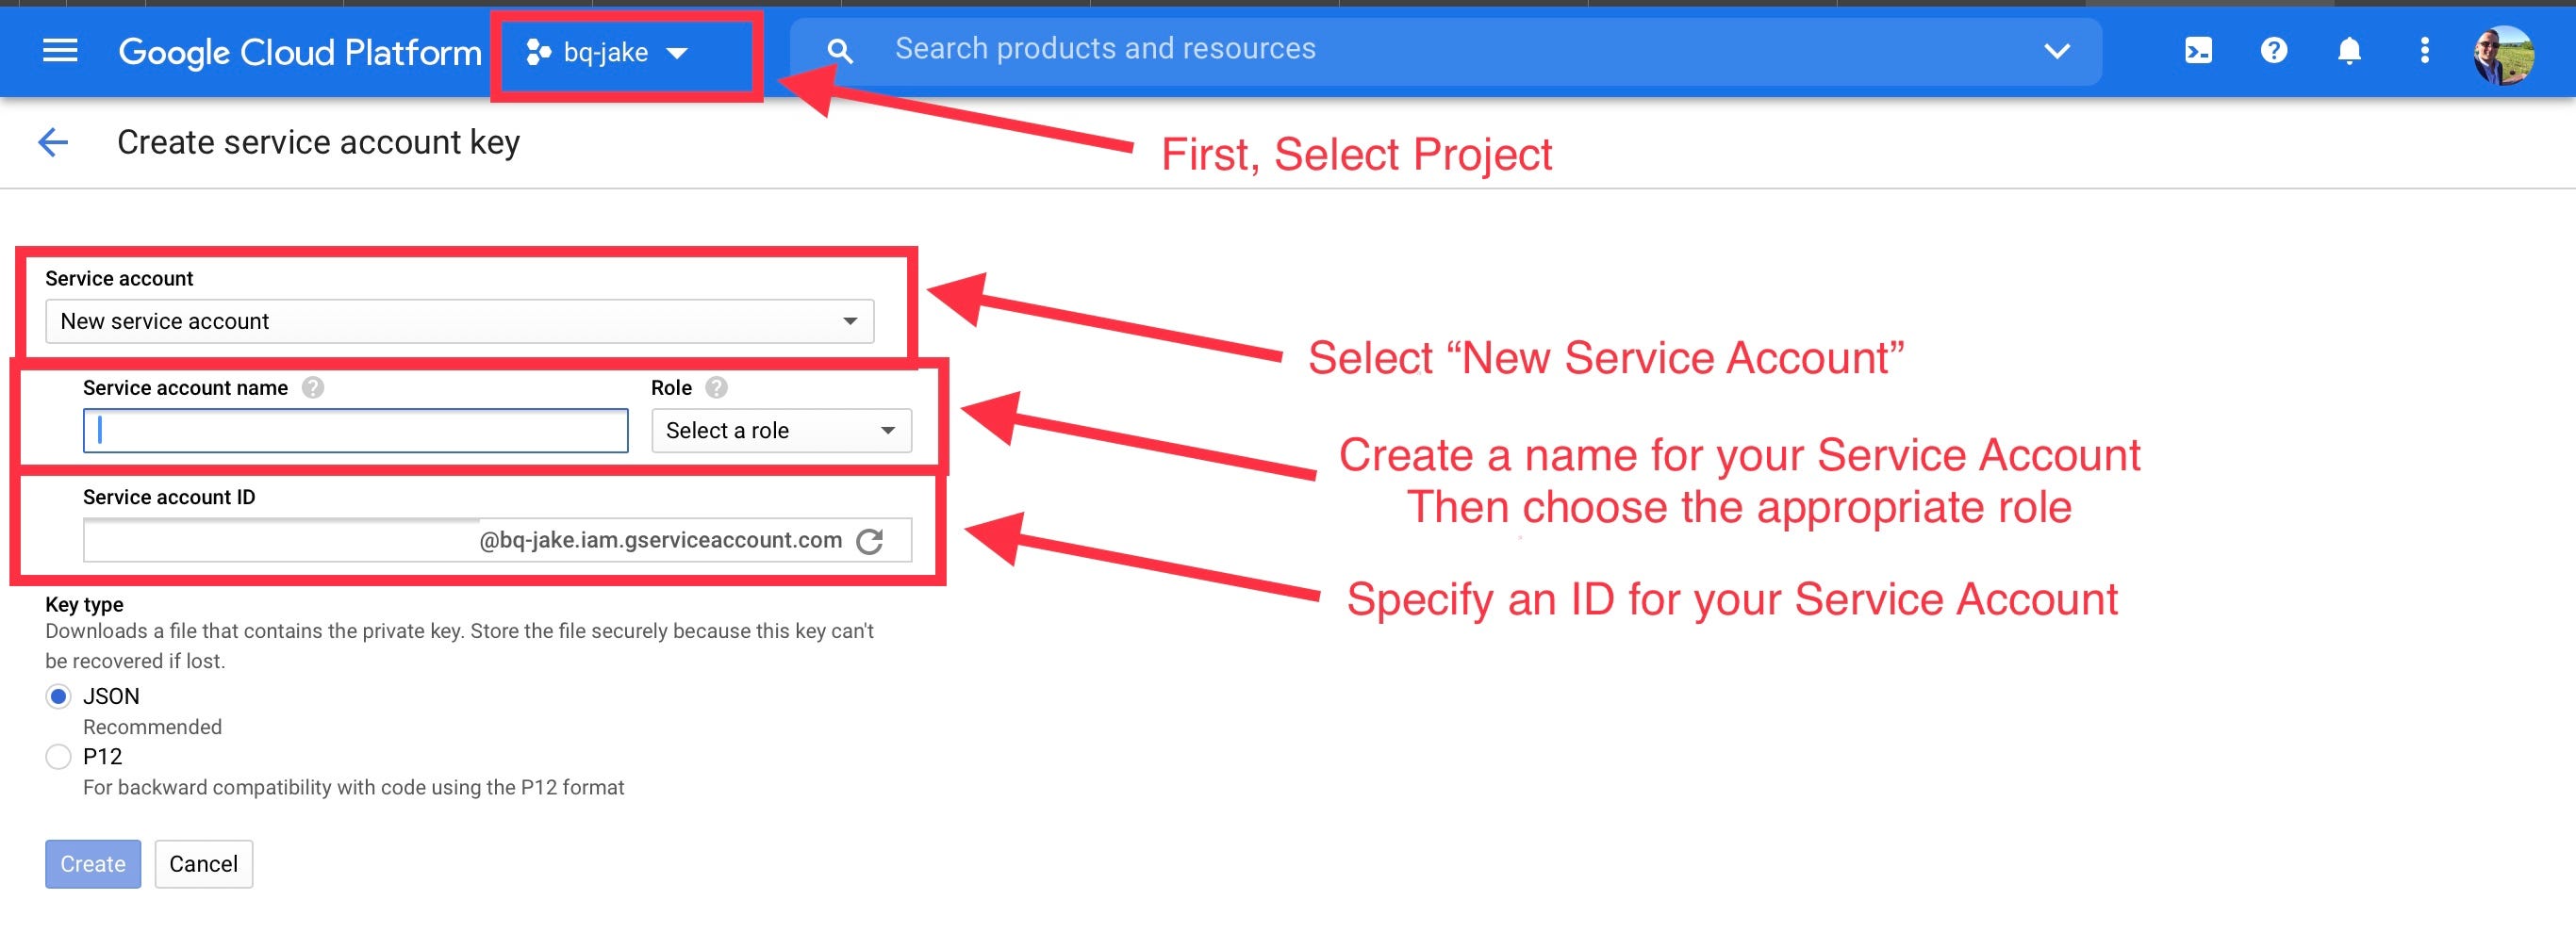Click the Service account name text field
The image size is (2576, 949).
pos(356,430)
